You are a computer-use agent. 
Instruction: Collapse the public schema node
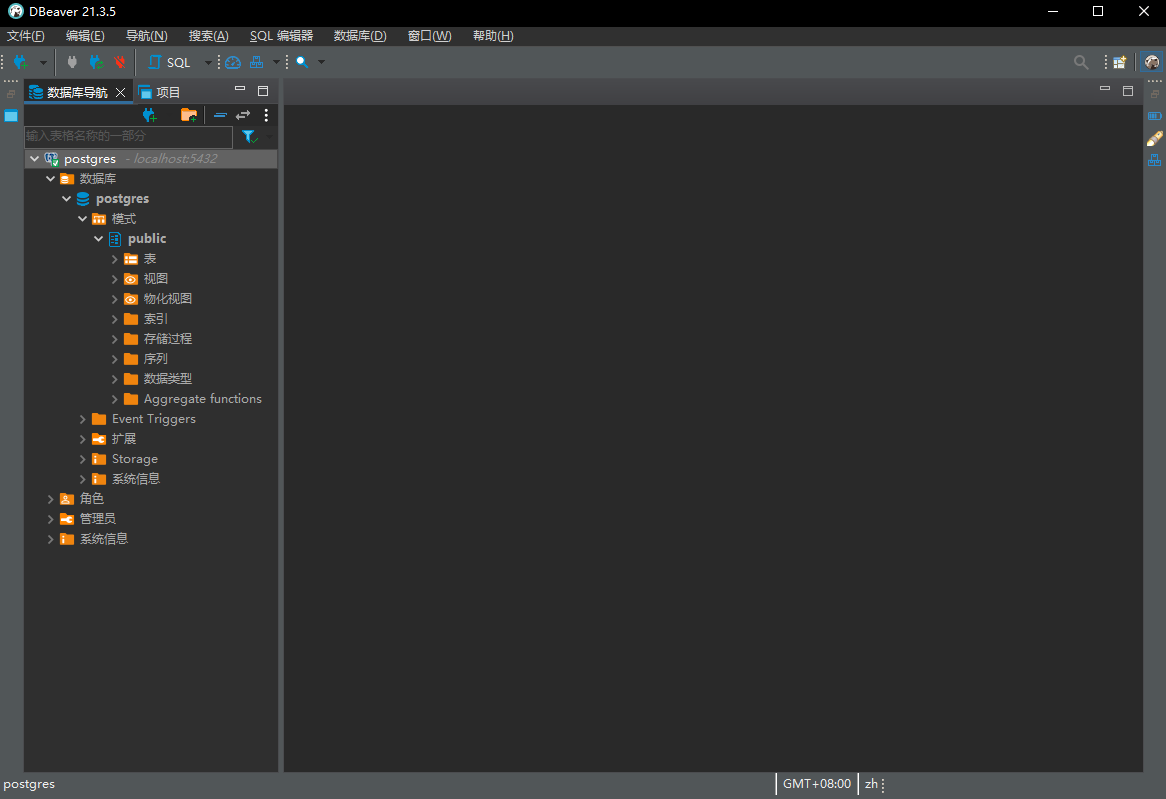point(98,239)
